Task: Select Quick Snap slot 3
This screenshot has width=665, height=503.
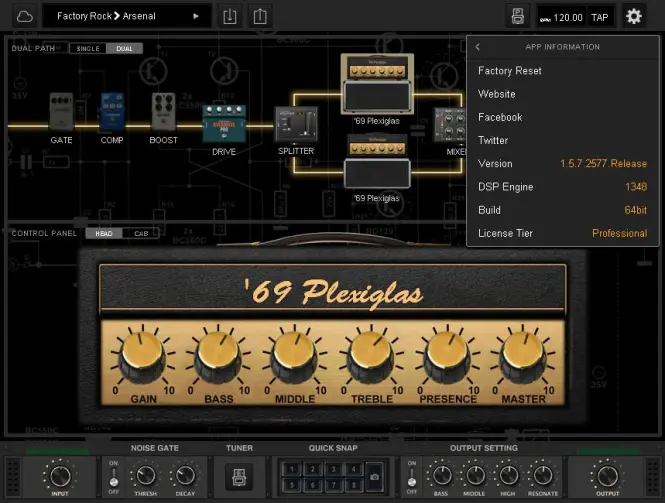Action: click(x=333, y=469)
